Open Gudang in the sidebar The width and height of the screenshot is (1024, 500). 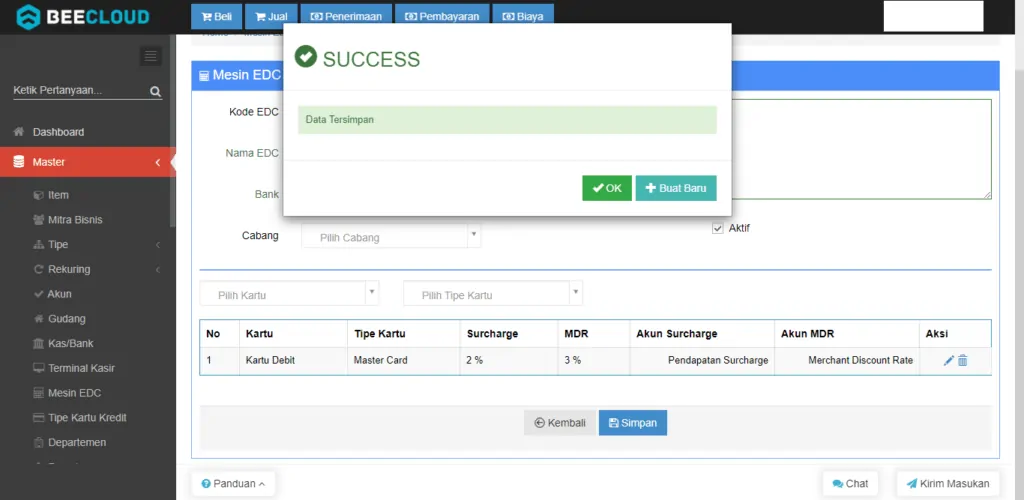tap(66, 319)
